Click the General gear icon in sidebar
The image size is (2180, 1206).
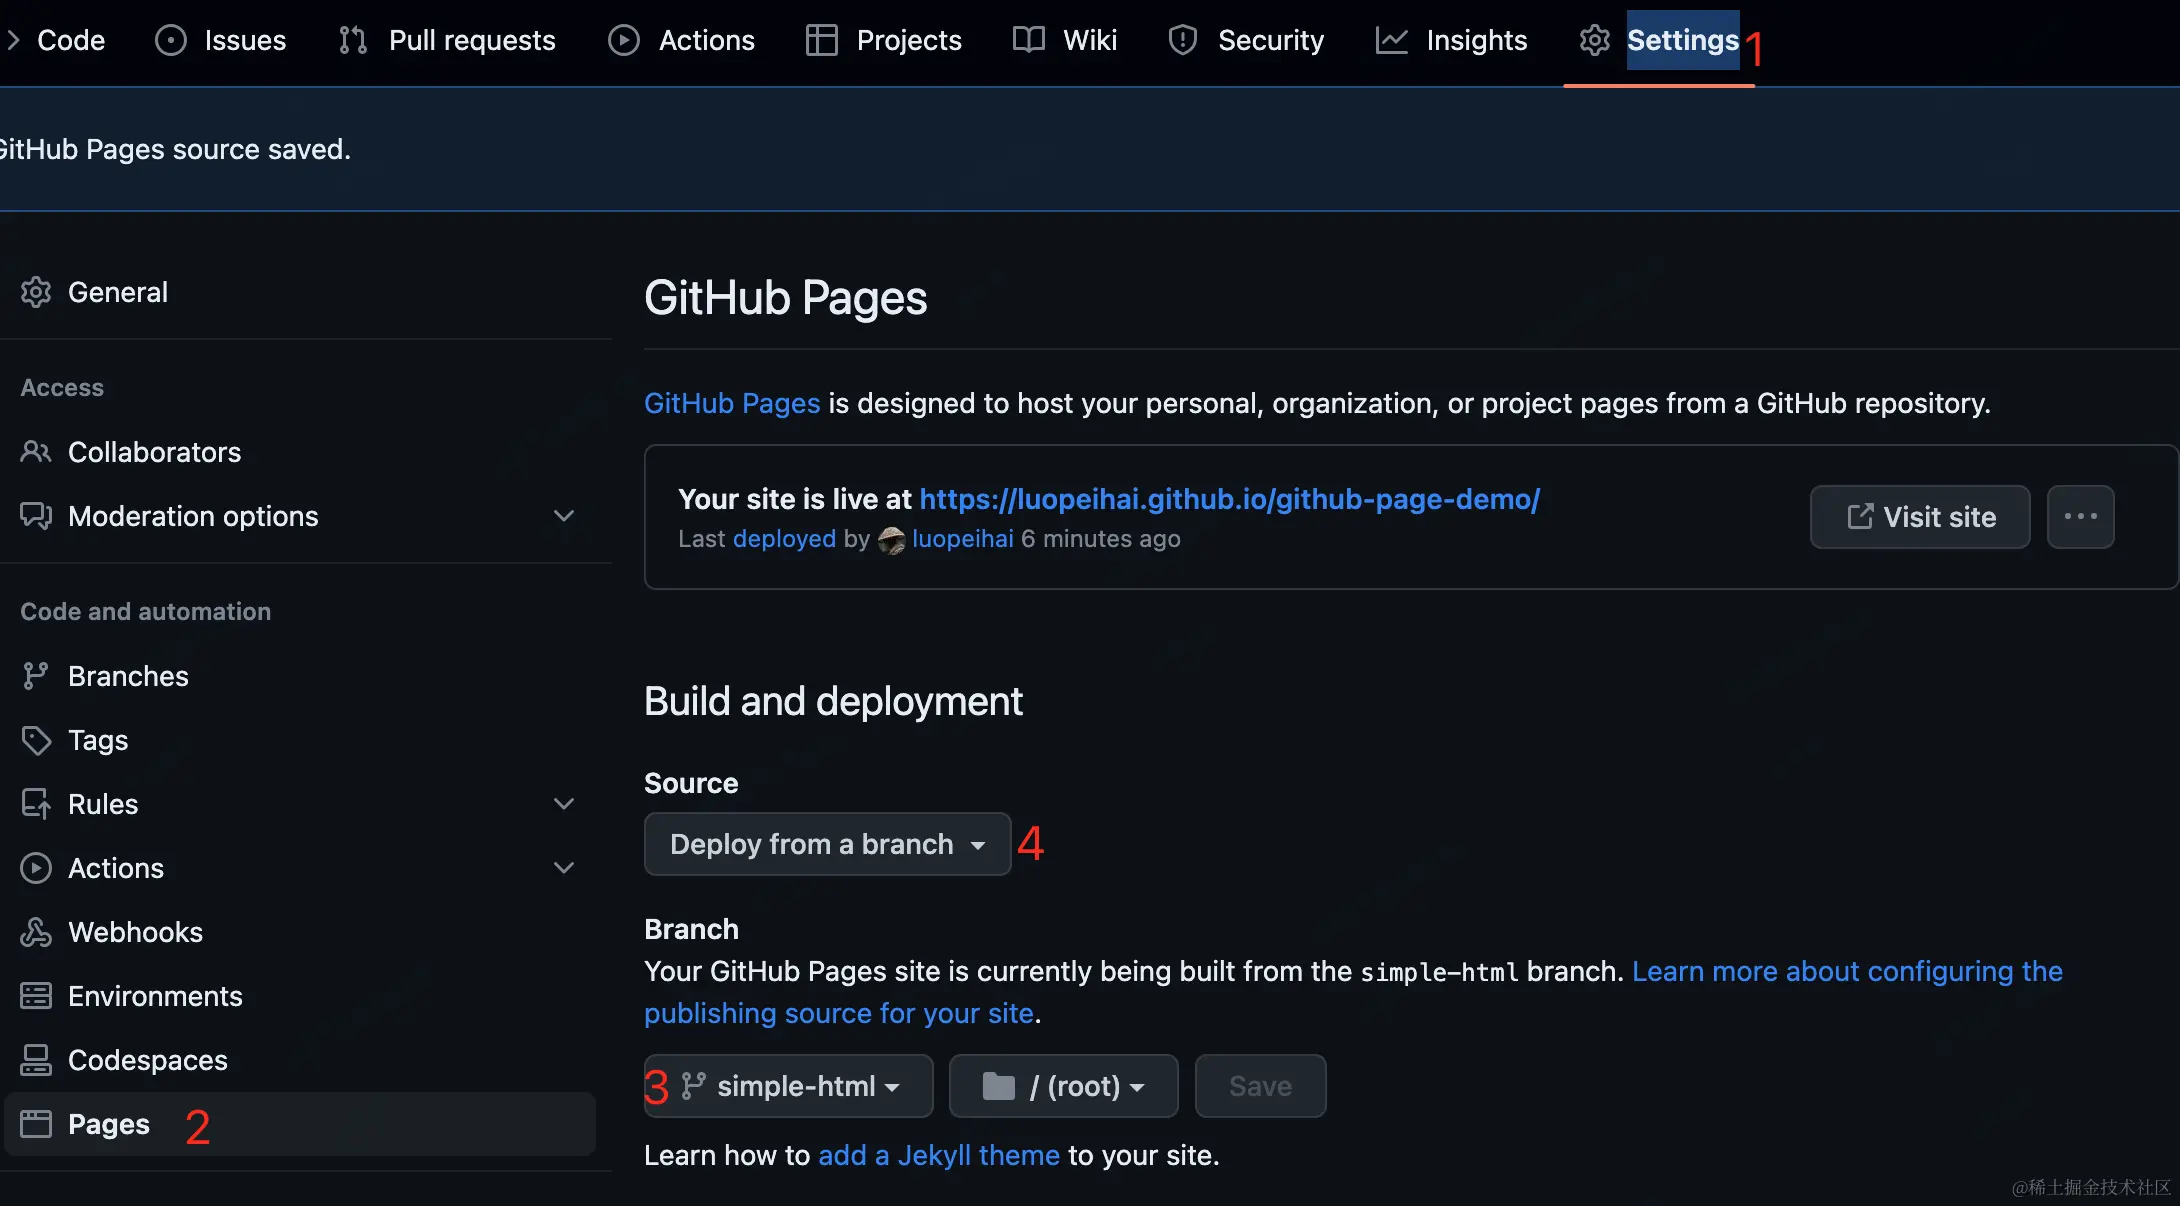[36, 292]
